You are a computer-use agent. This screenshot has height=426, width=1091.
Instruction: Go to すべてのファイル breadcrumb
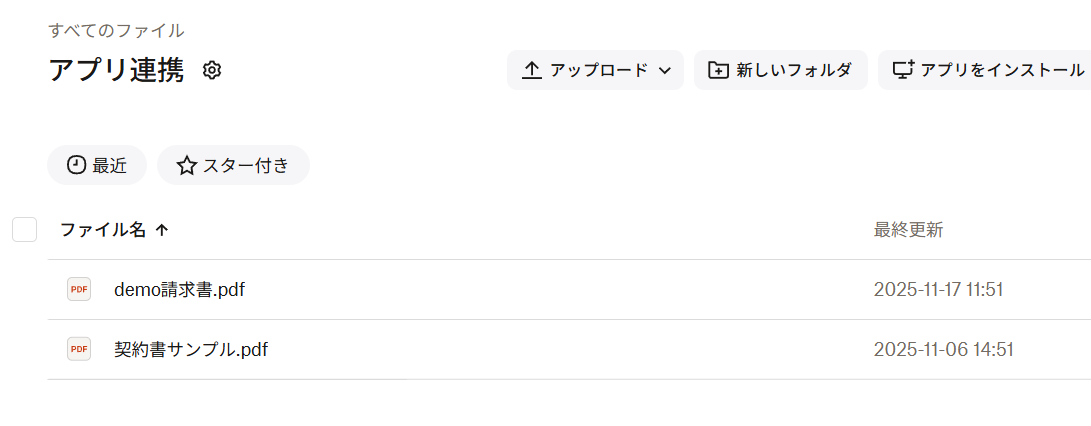coord(116,30)
